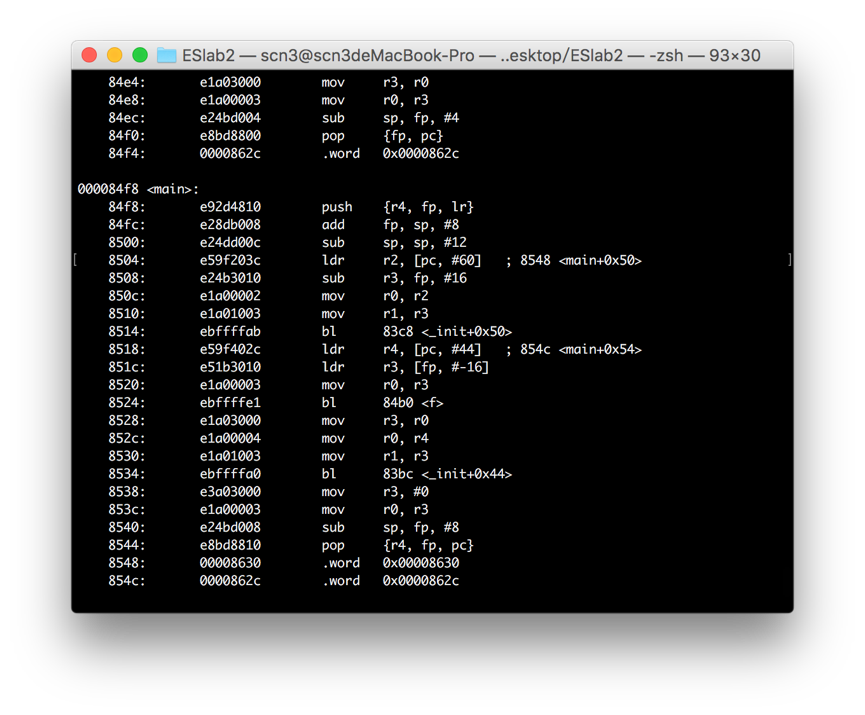Click the 'mov r3, #0' instruction
865x715 pixels.
coord(375,492)
